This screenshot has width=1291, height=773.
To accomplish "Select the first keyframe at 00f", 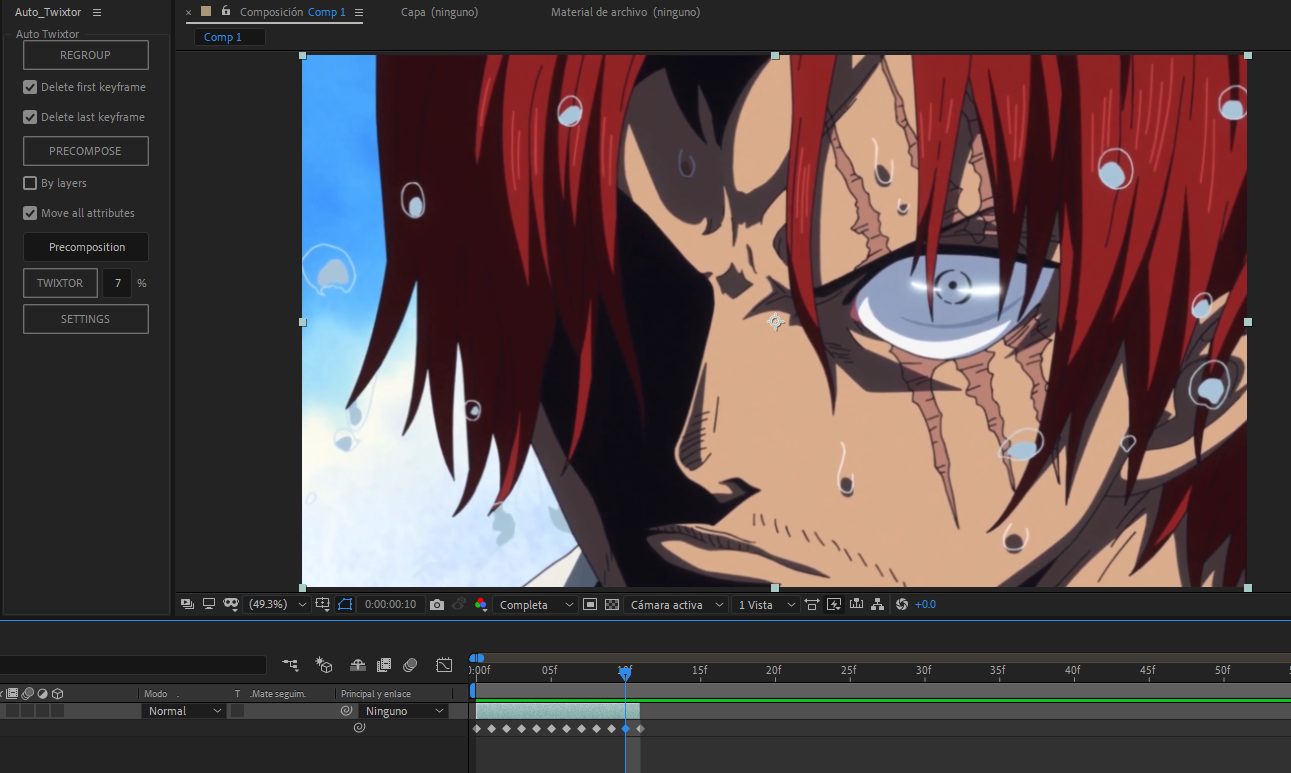I will tap(477, 728).
